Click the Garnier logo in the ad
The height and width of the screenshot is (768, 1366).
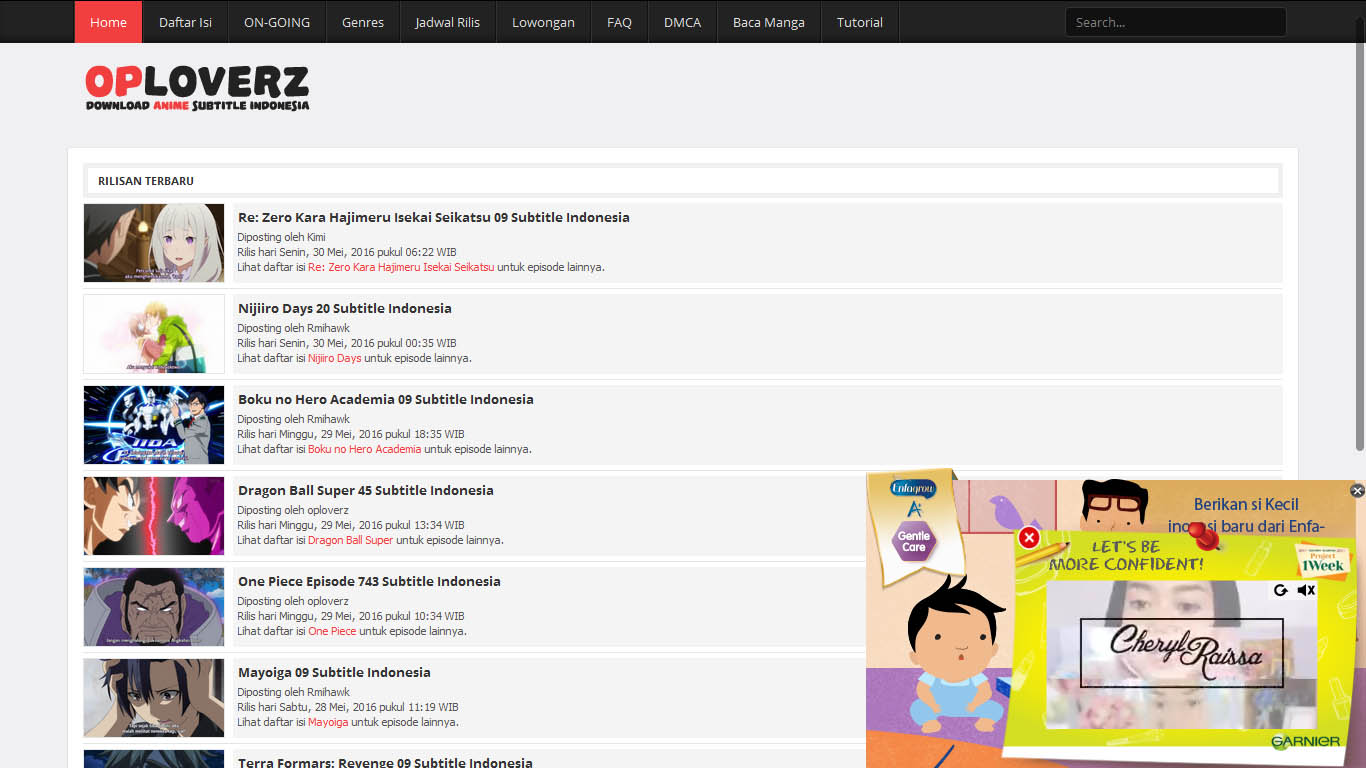1305,742
